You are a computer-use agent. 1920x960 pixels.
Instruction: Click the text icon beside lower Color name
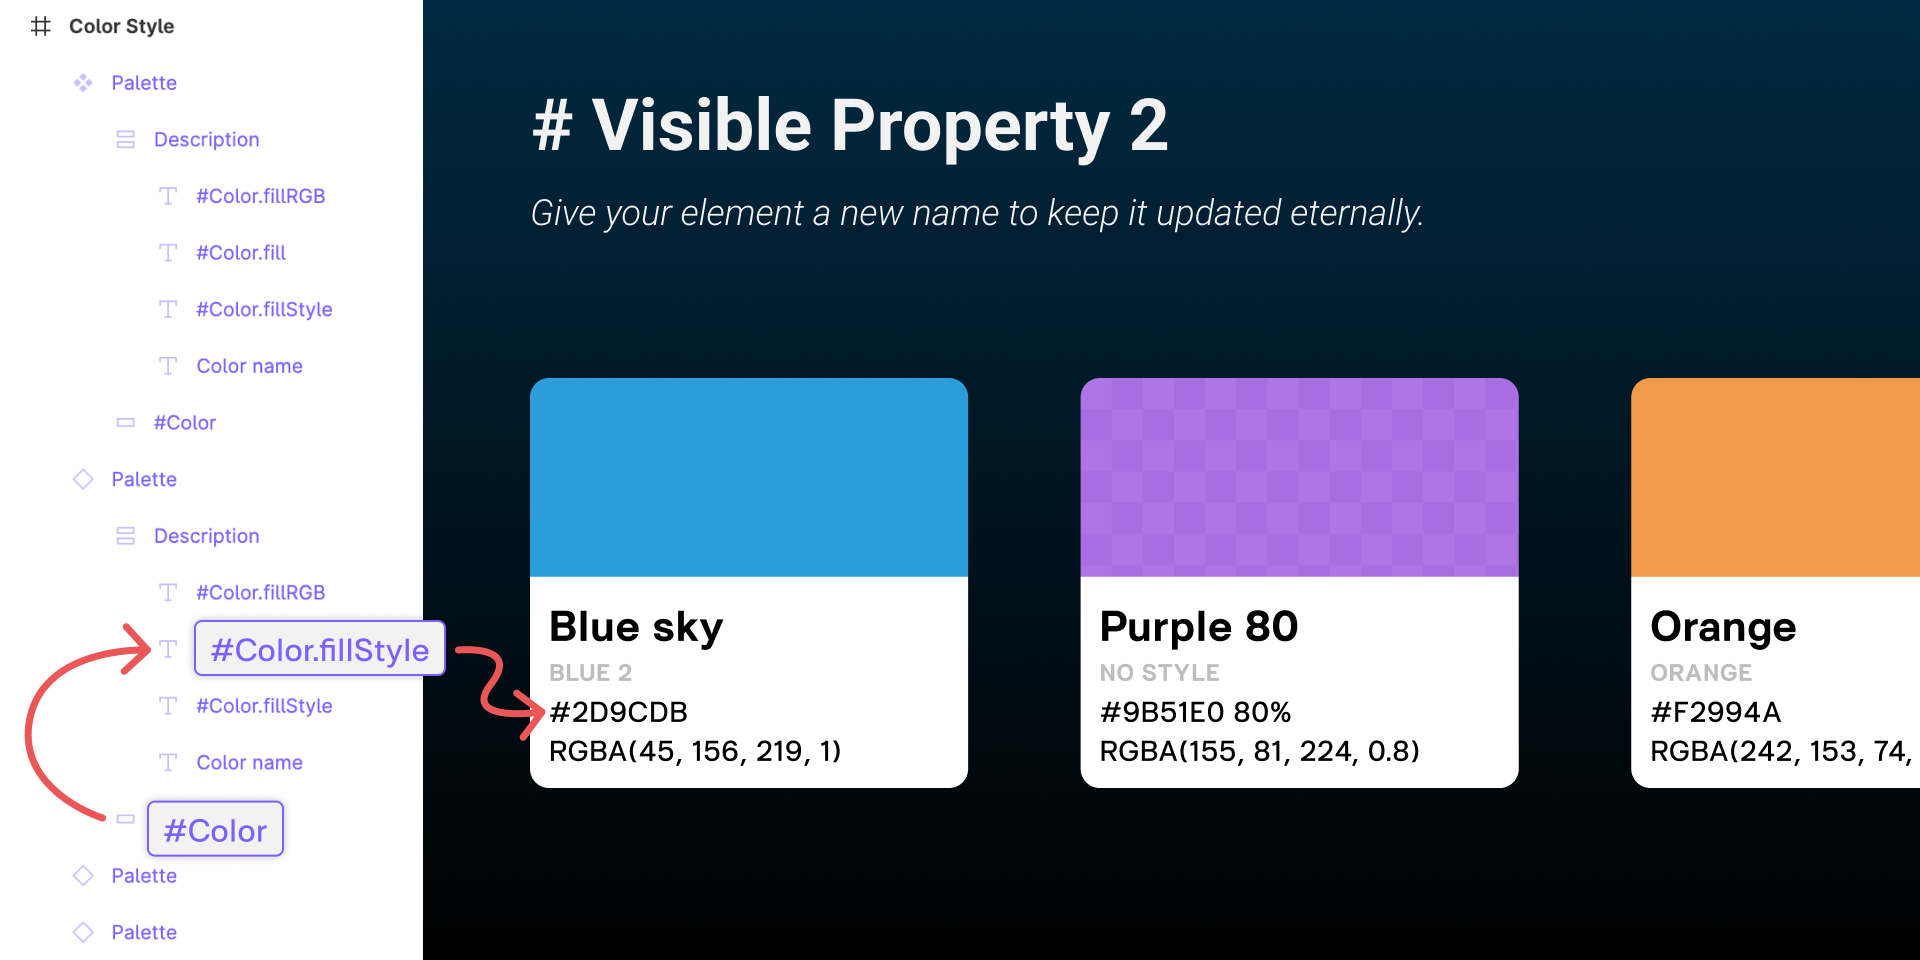tap(168, 762)
